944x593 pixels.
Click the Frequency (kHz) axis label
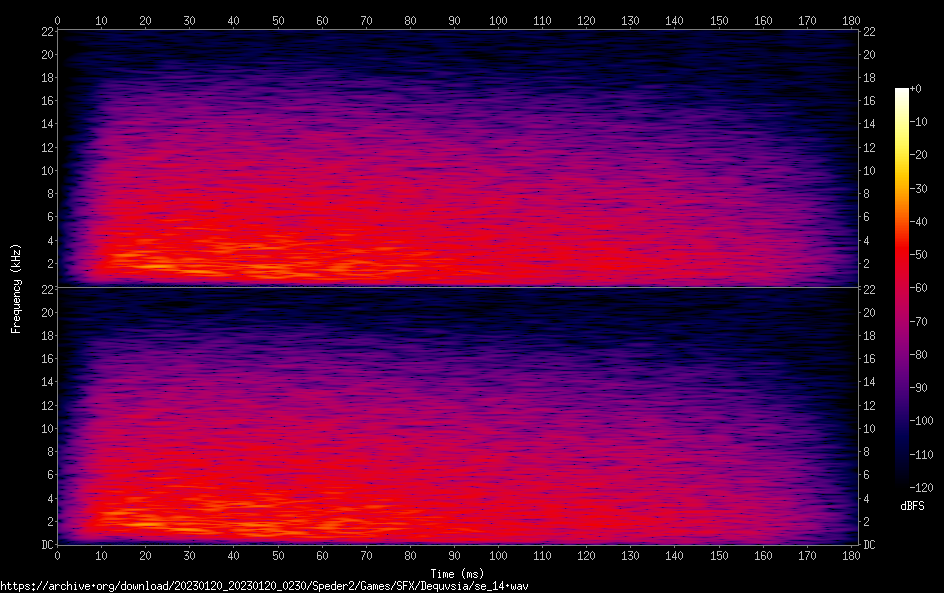pyautogui.click(x=16, y=287)
